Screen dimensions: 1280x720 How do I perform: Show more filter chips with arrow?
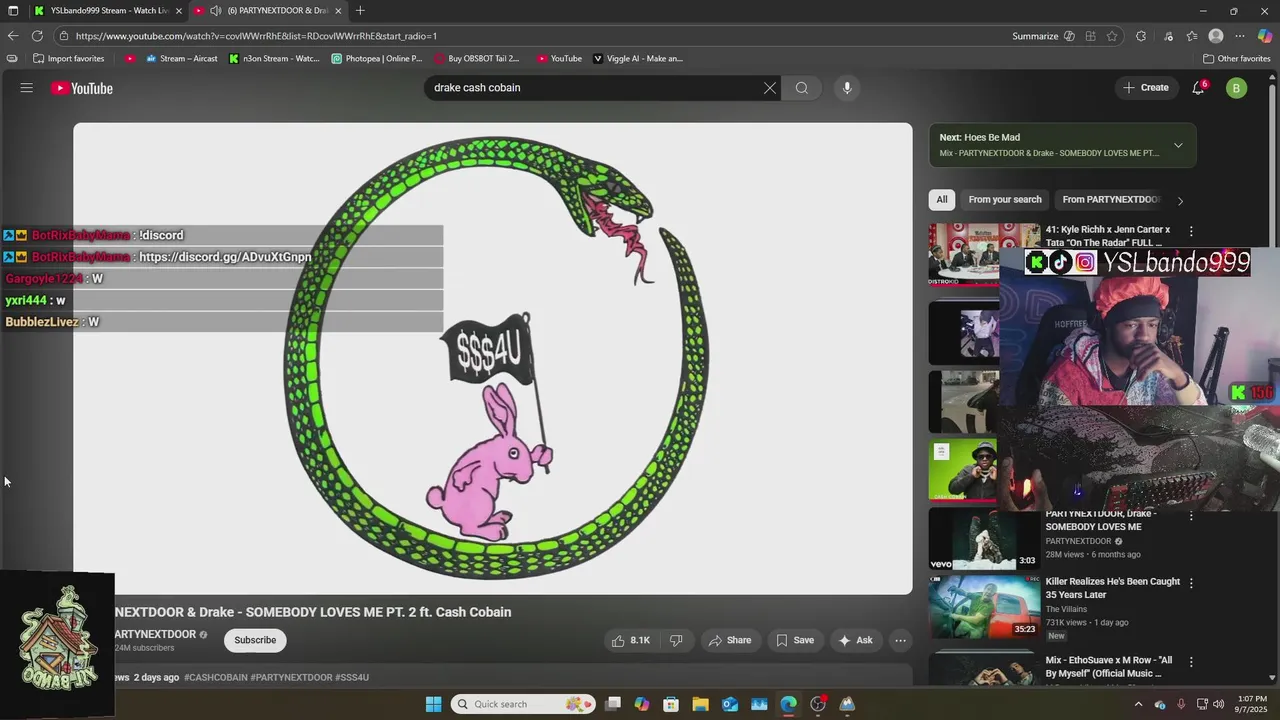[1180, 200]
